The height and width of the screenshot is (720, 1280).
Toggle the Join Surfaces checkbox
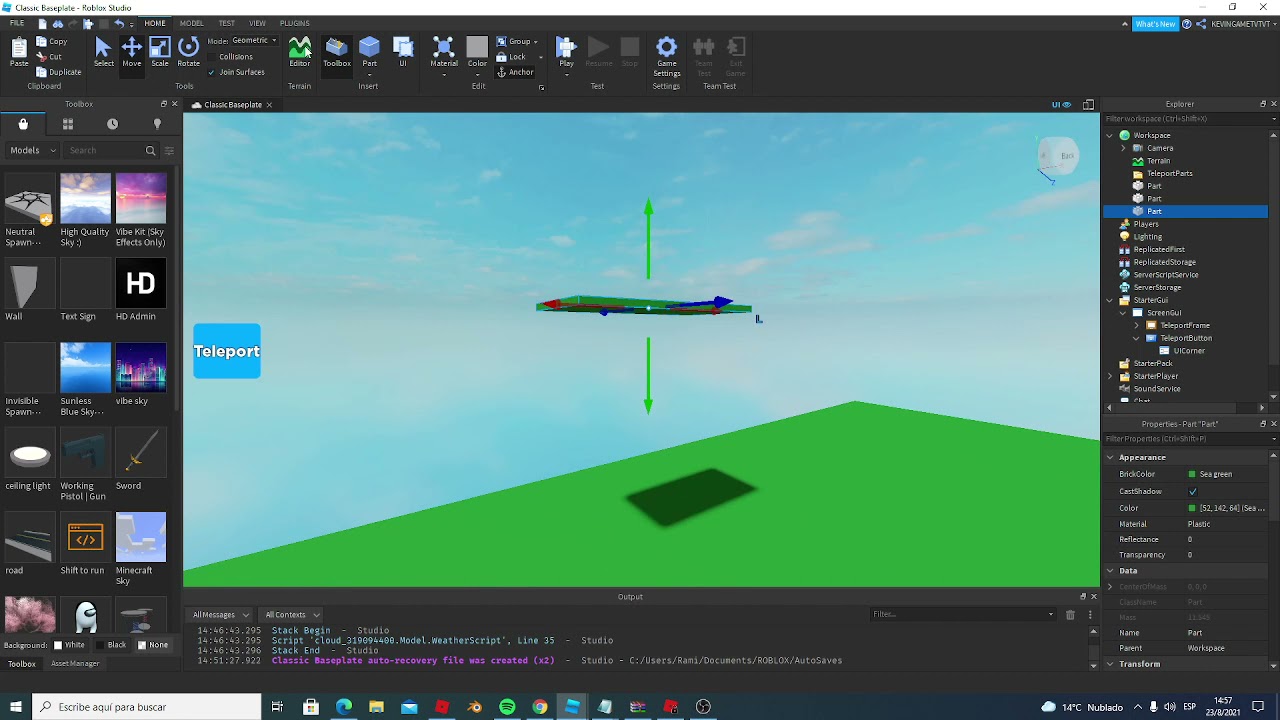coord(212,72)
